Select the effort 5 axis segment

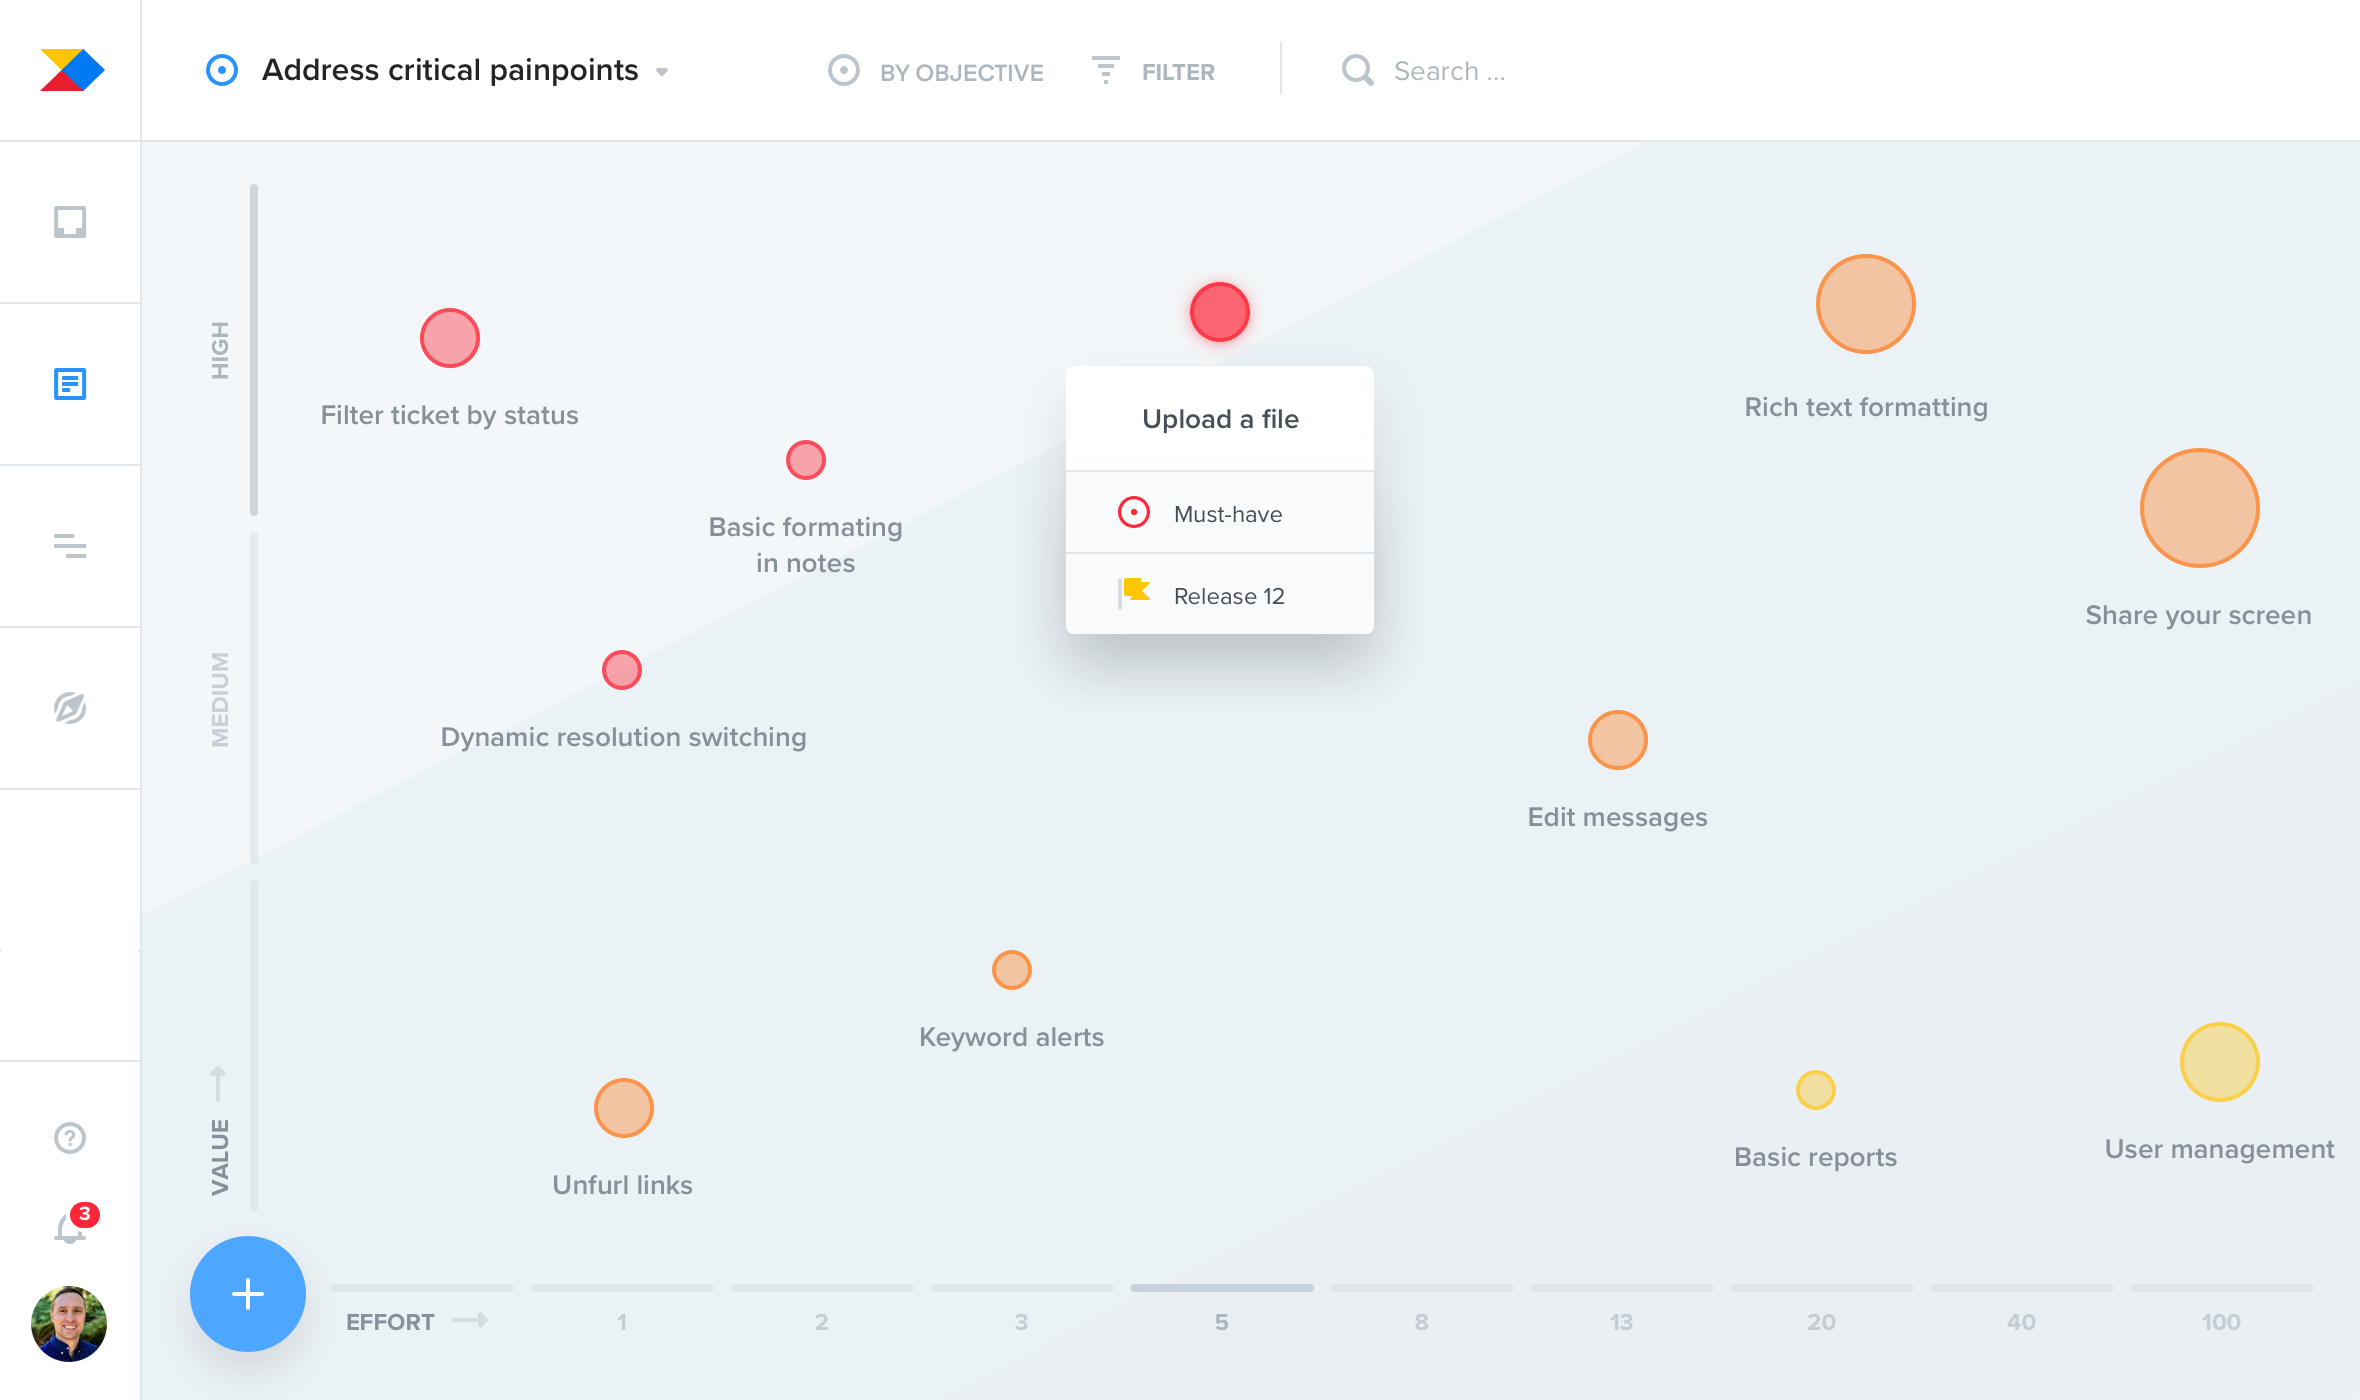(1221, 1290)
